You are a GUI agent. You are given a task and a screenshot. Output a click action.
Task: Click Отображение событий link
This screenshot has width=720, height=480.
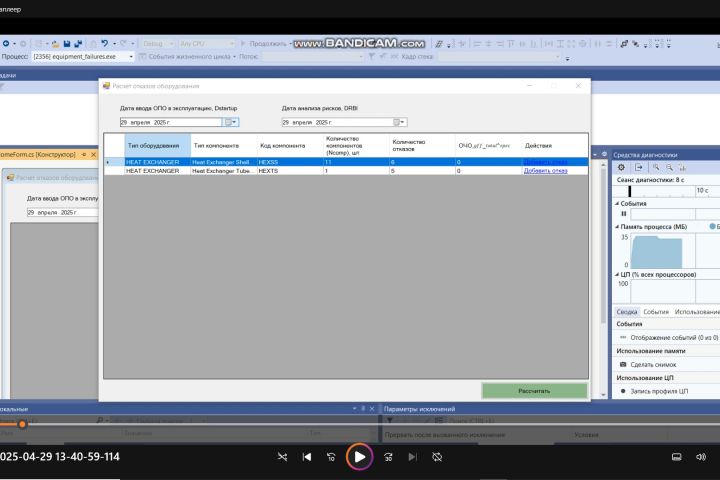click(674, 338)
